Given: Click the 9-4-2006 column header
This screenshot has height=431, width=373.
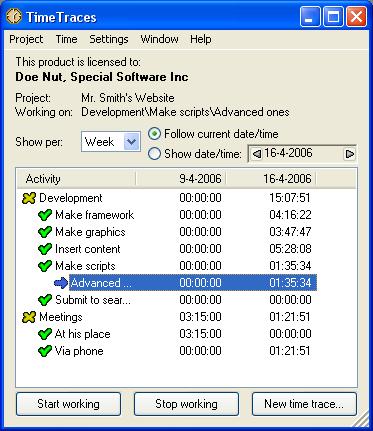Looking at the screenshot, I should click(181, 179).
